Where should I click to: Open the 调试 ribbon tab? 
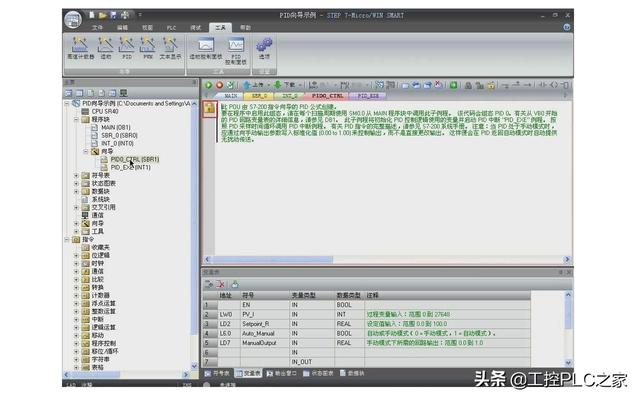(x=196, y=27)
